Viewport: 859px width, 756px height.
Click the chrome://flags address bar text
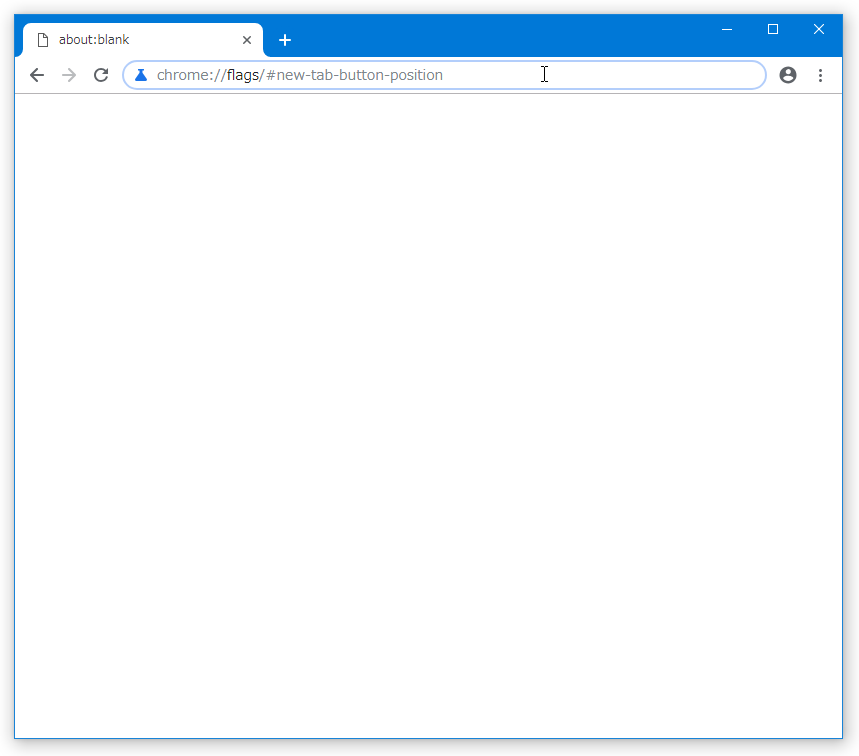tap(300, 75)
